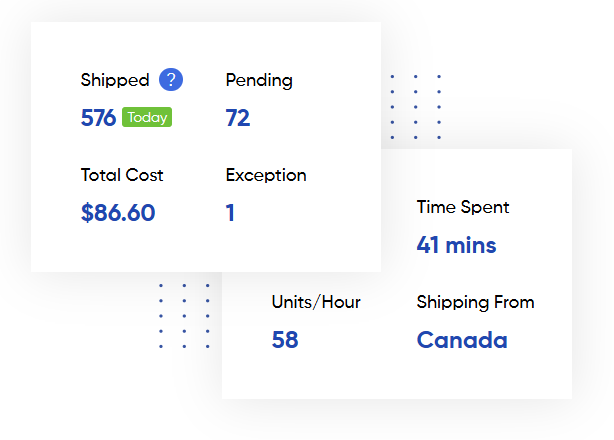Click the dot pattern left of Units/Hour
This screenshot has height=440, width=614.
(184, 315)
